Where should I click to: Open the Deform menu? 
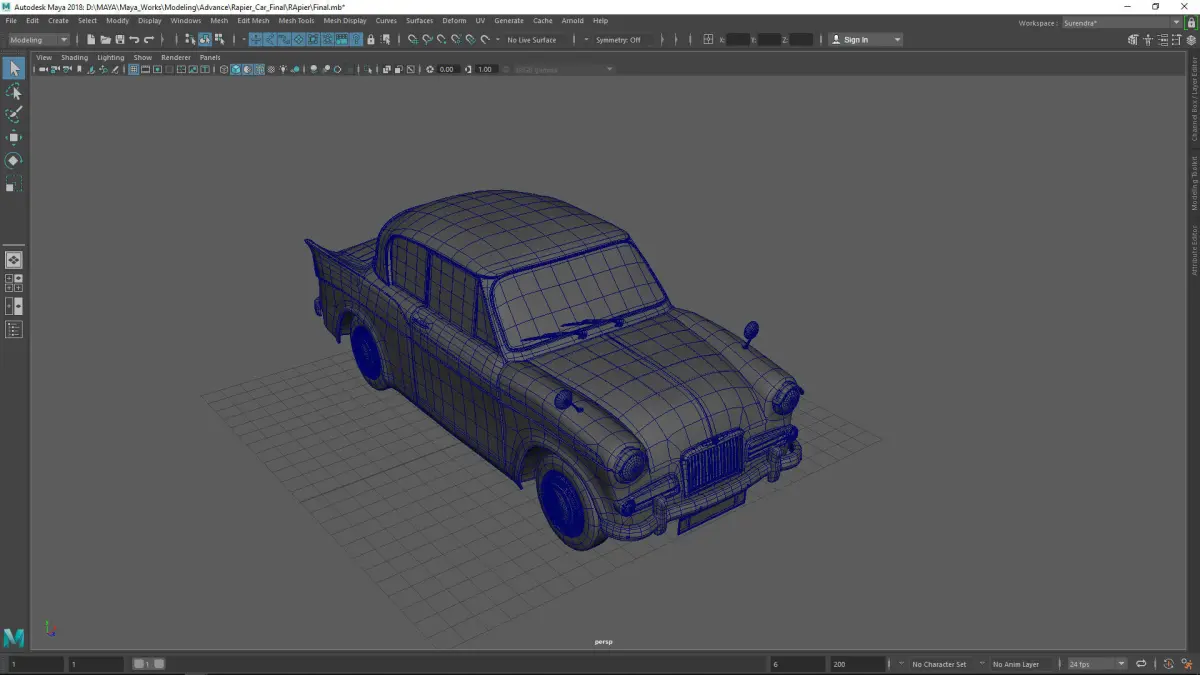454,21
